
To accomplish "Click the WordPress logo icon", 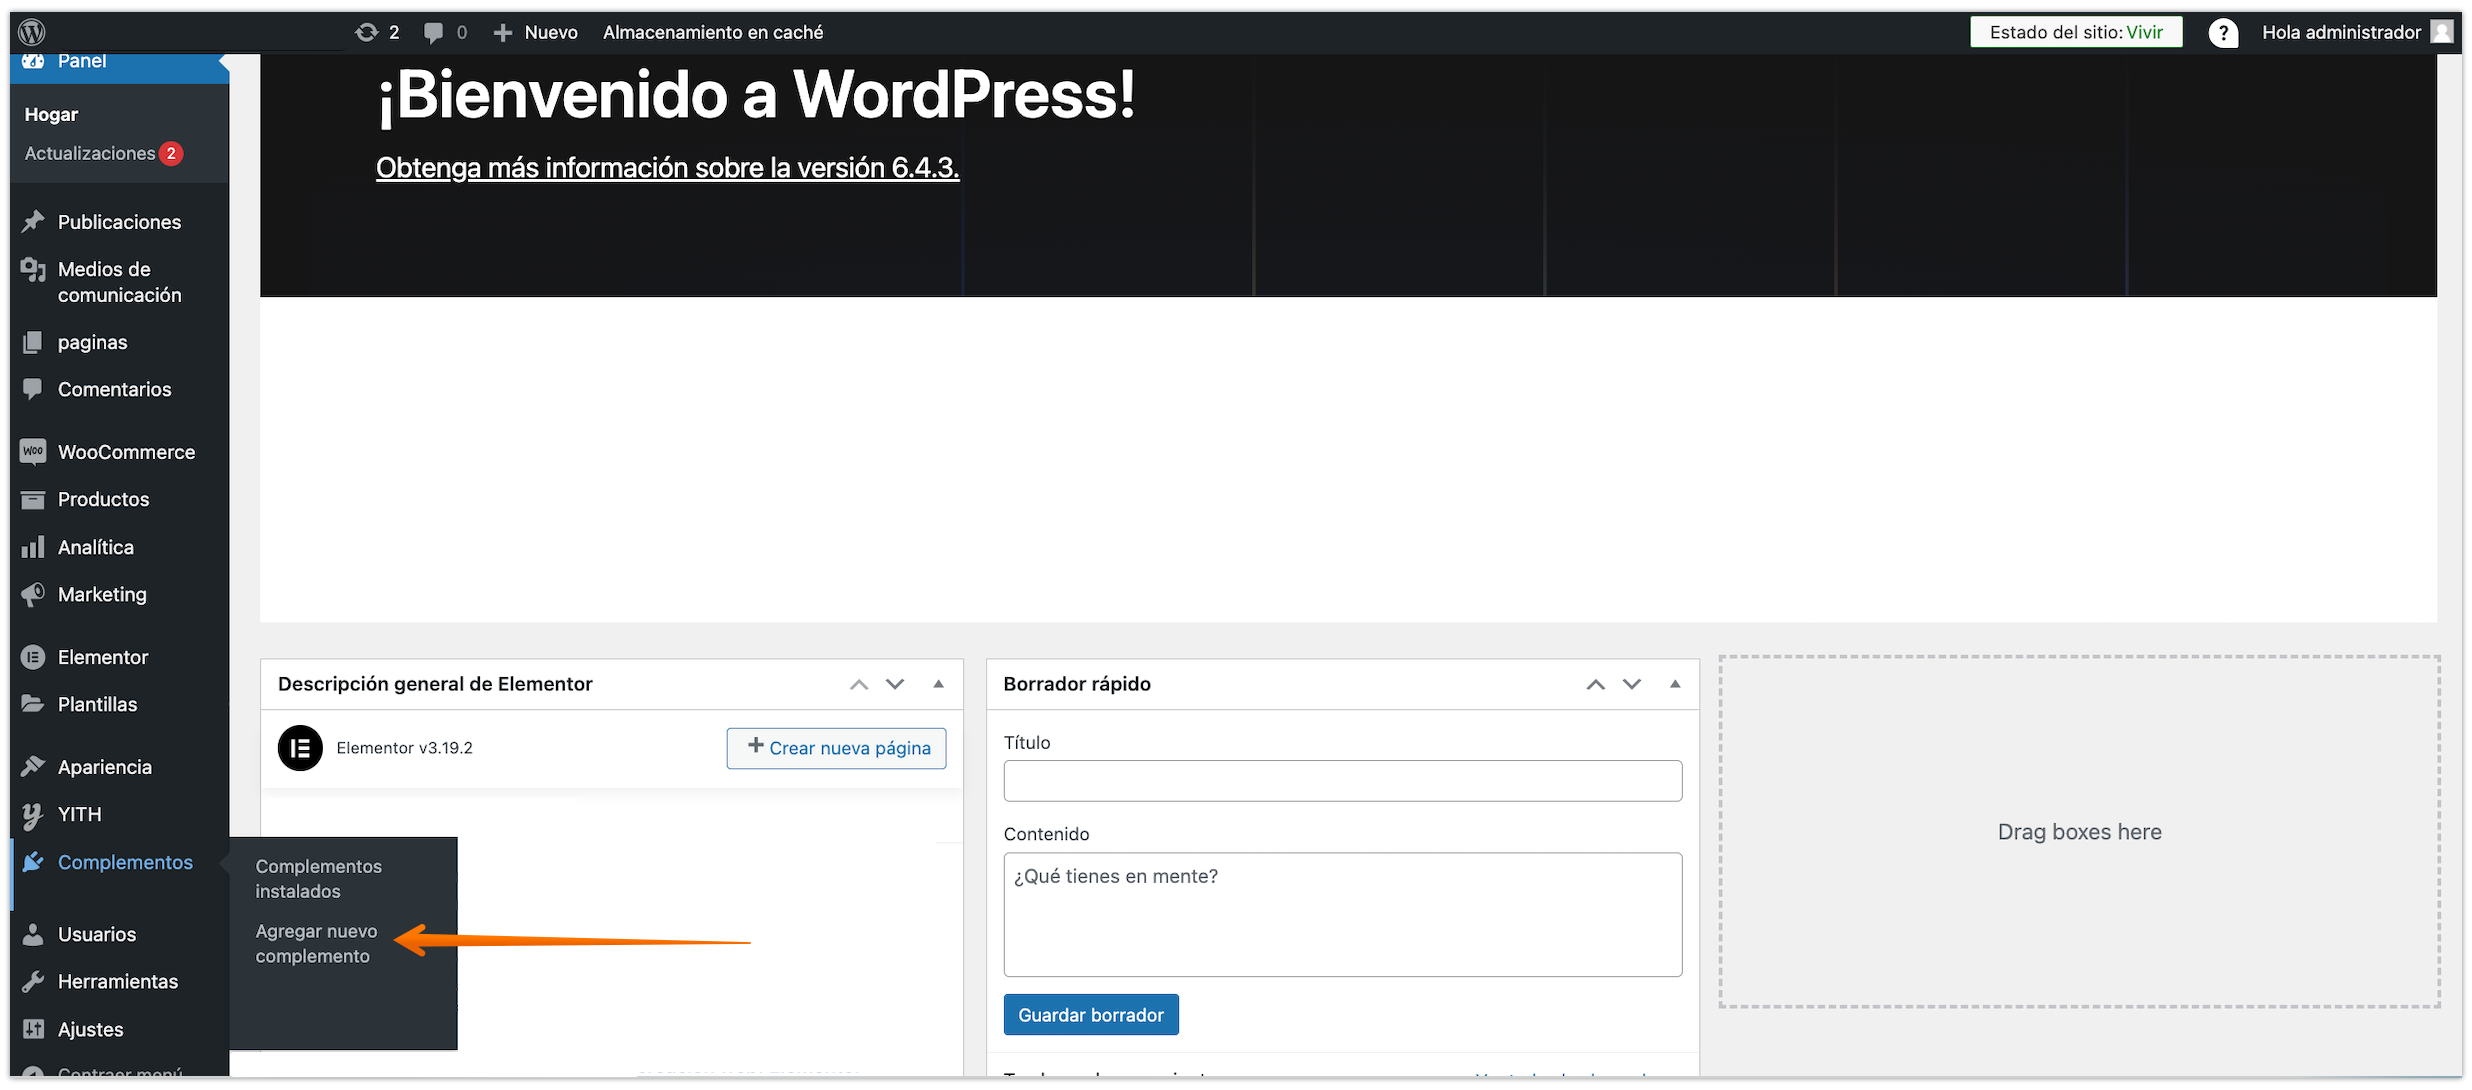I will click(x=32, y=32).
